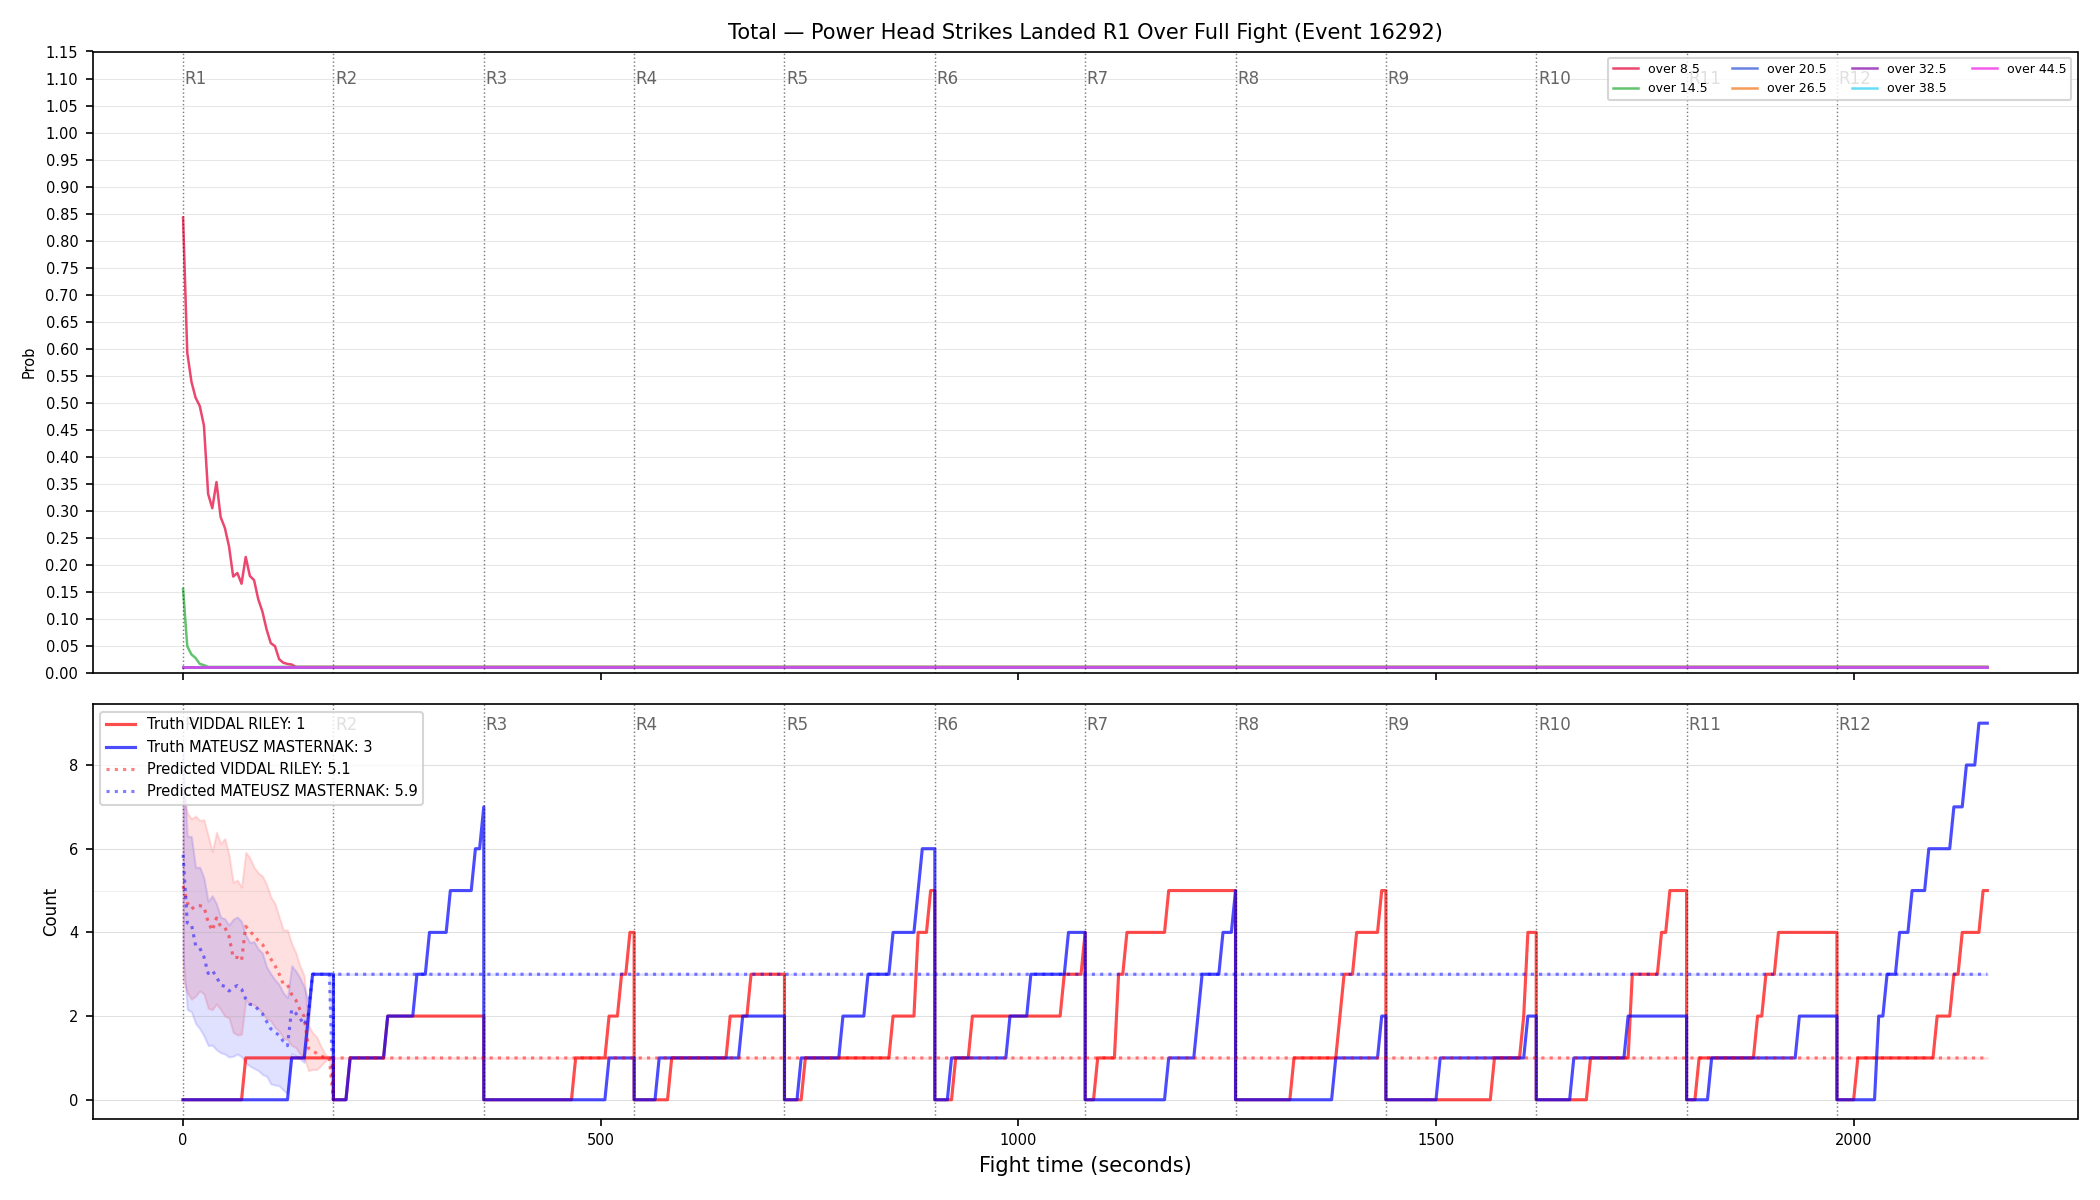Click the 6 tick on the Count axis
This screenshot has height=1200, width=2100.
click(x=73, y=849)
